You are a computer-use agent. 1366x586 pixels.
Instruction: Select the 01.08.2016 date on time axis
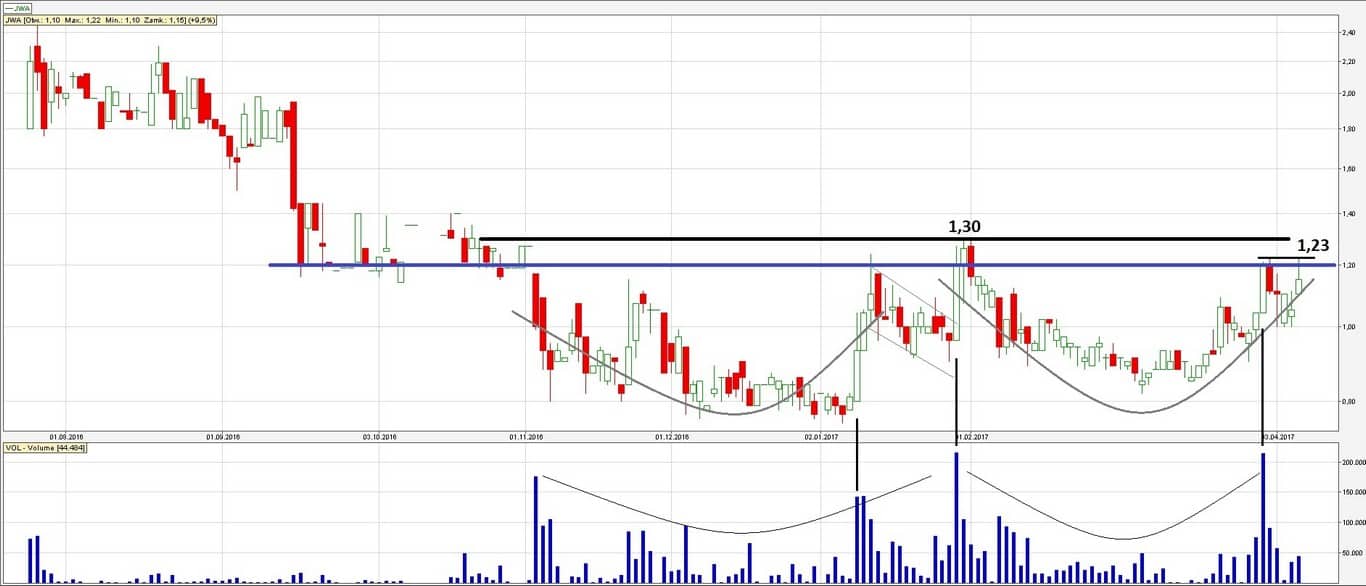click(x=66, y=437)
